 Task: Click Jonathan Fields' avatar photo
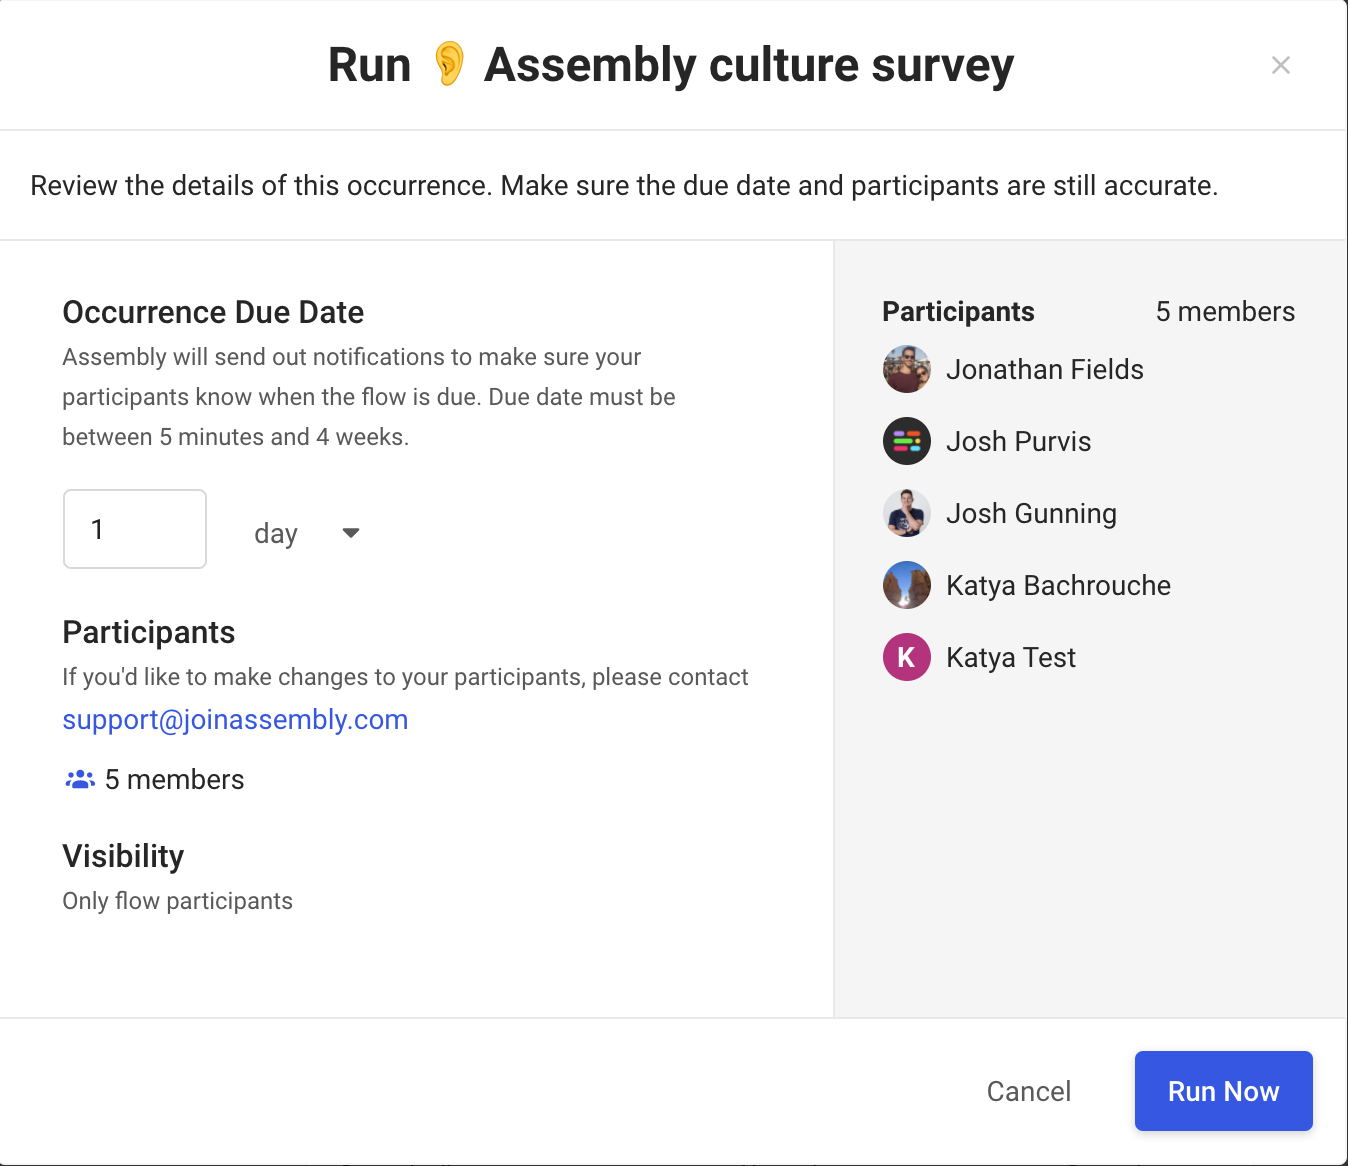tap(907, 370)
